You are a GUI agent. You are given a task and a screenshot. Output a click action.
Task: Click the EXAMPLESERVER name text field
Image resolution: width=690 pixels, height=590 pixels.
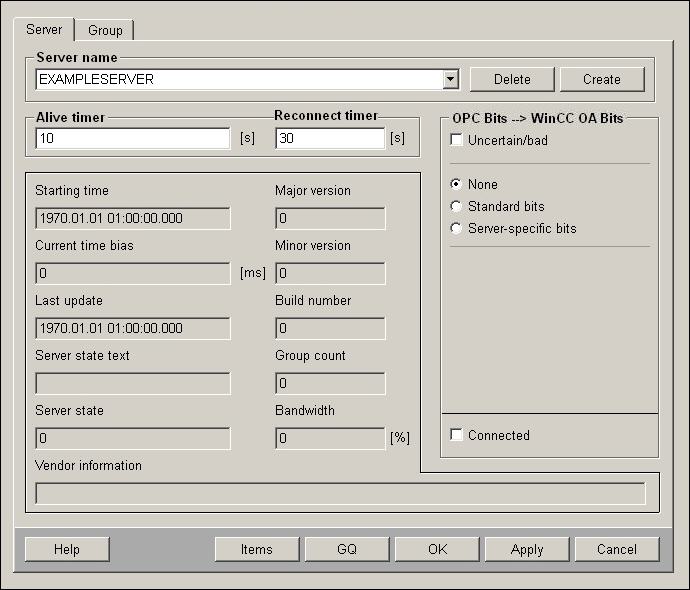click(x=238, y=79)
